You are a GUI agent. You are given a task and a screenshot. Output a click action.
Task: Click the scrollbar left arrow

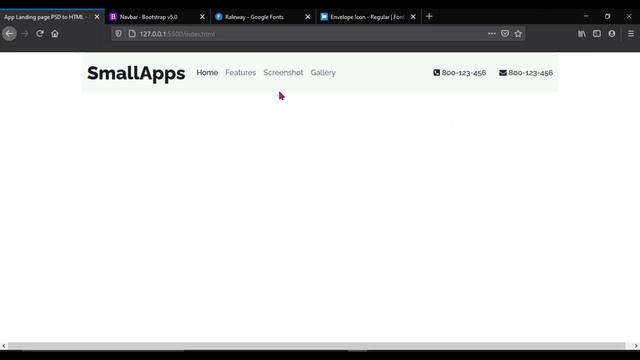click(x=4, y=346)
